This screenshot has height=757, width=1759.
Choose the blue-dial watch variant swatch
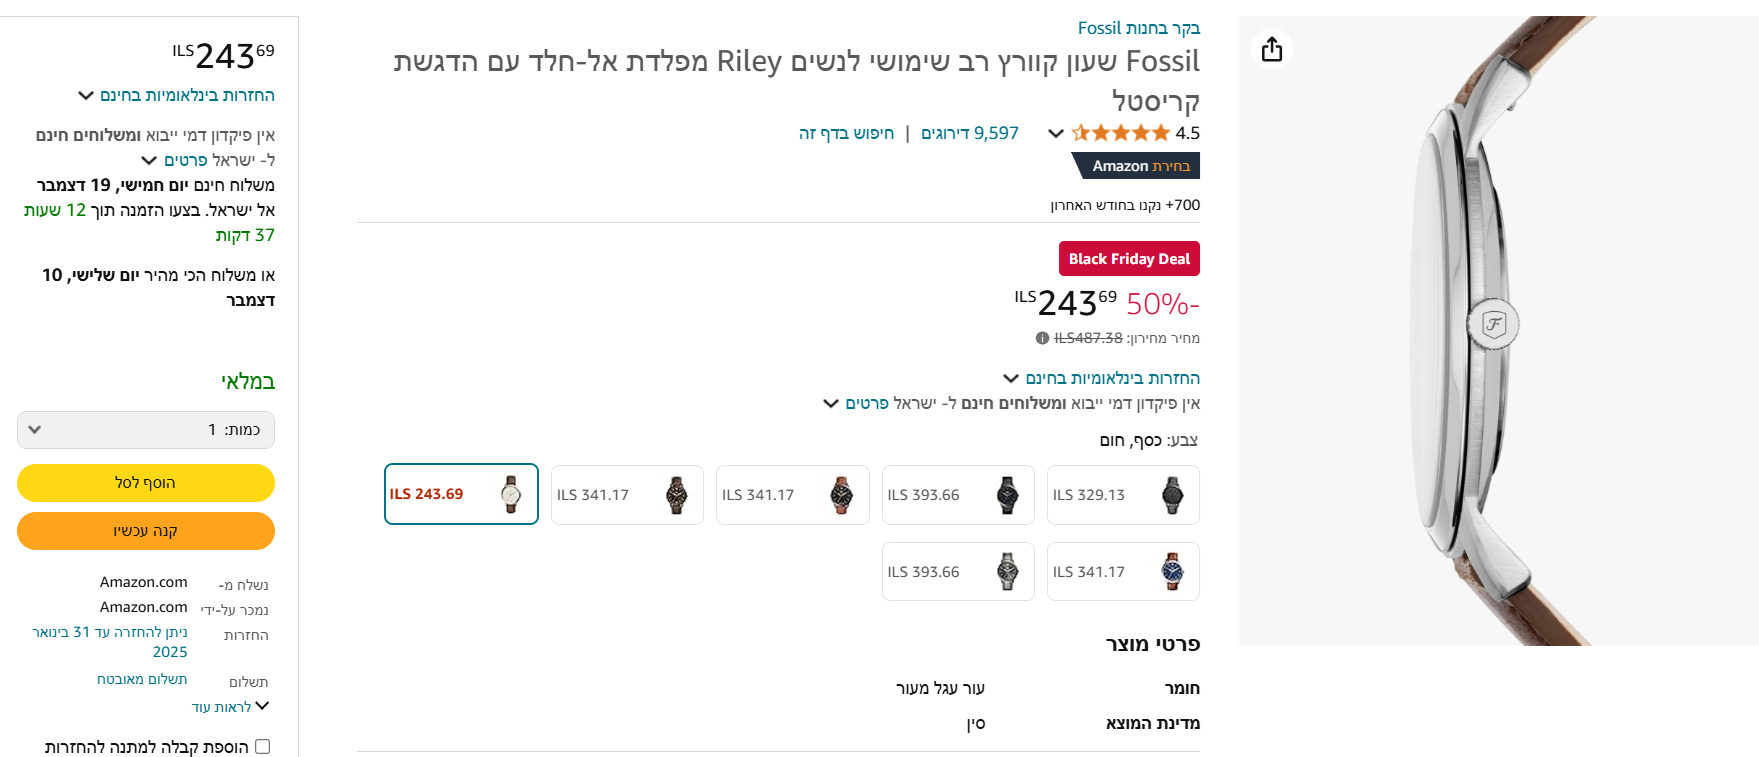pos(1123,571)
